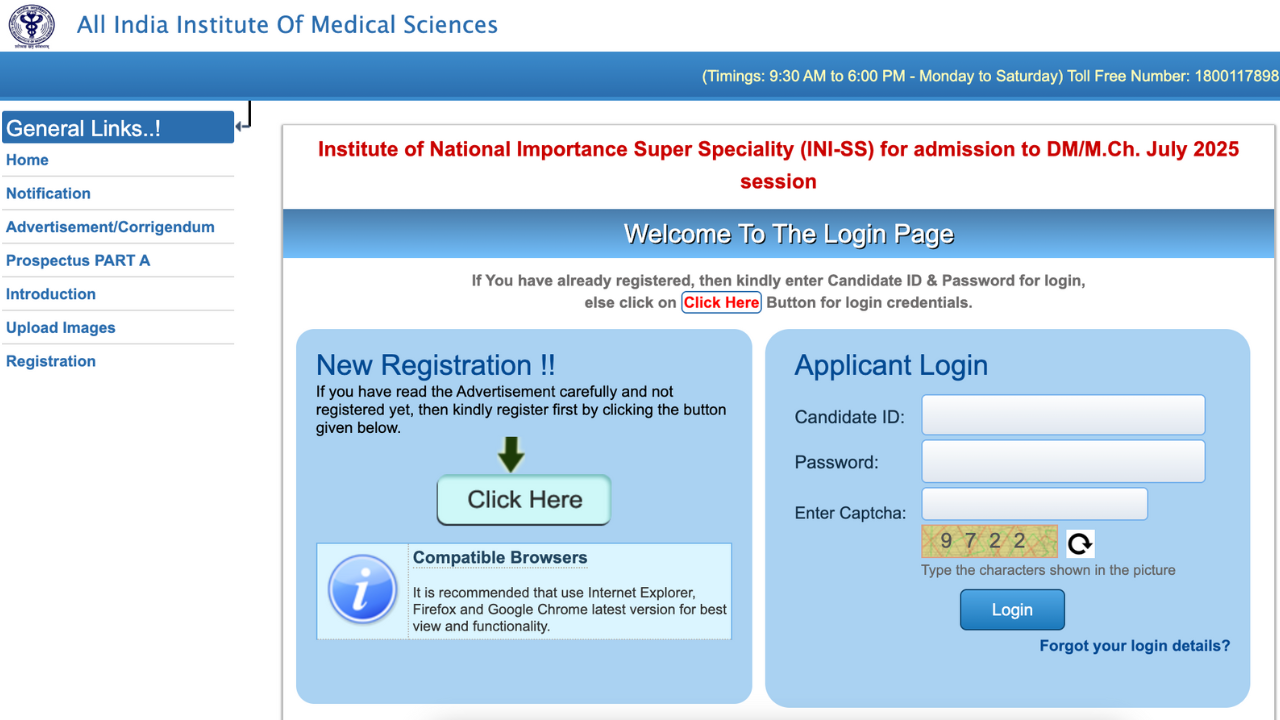Click the 'Applicant Login' heading
Screen dimensions: 1280x720
tap(891, 365)
